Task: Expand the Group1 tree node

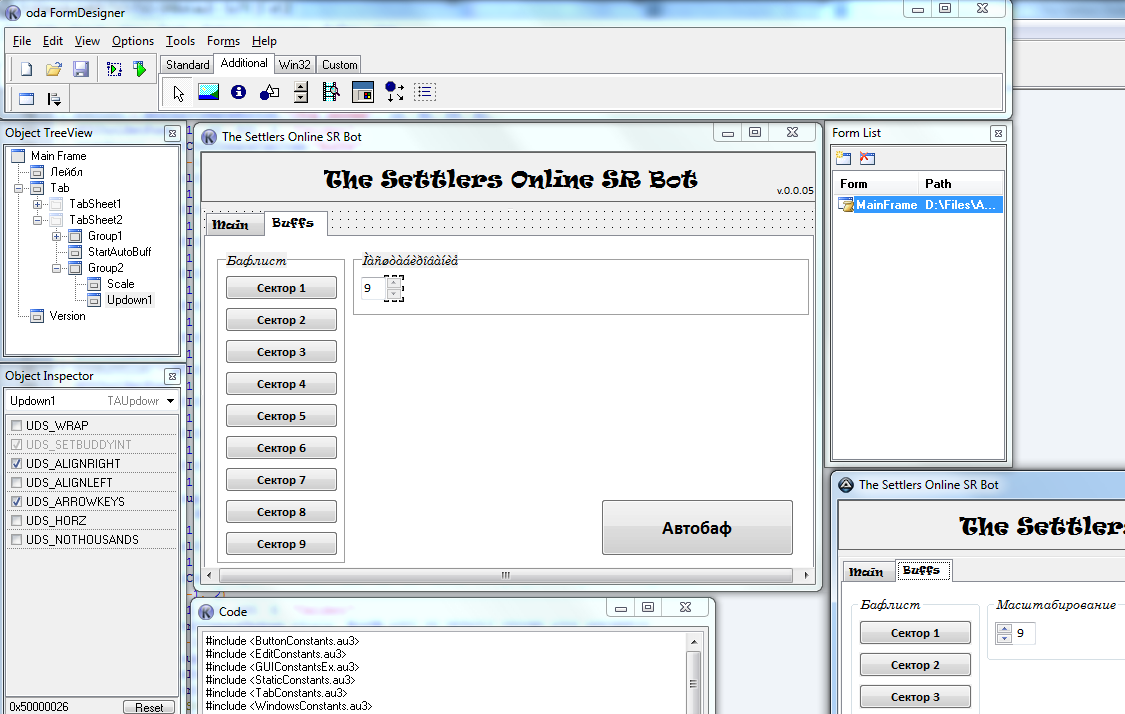Action: coord(56,236)
